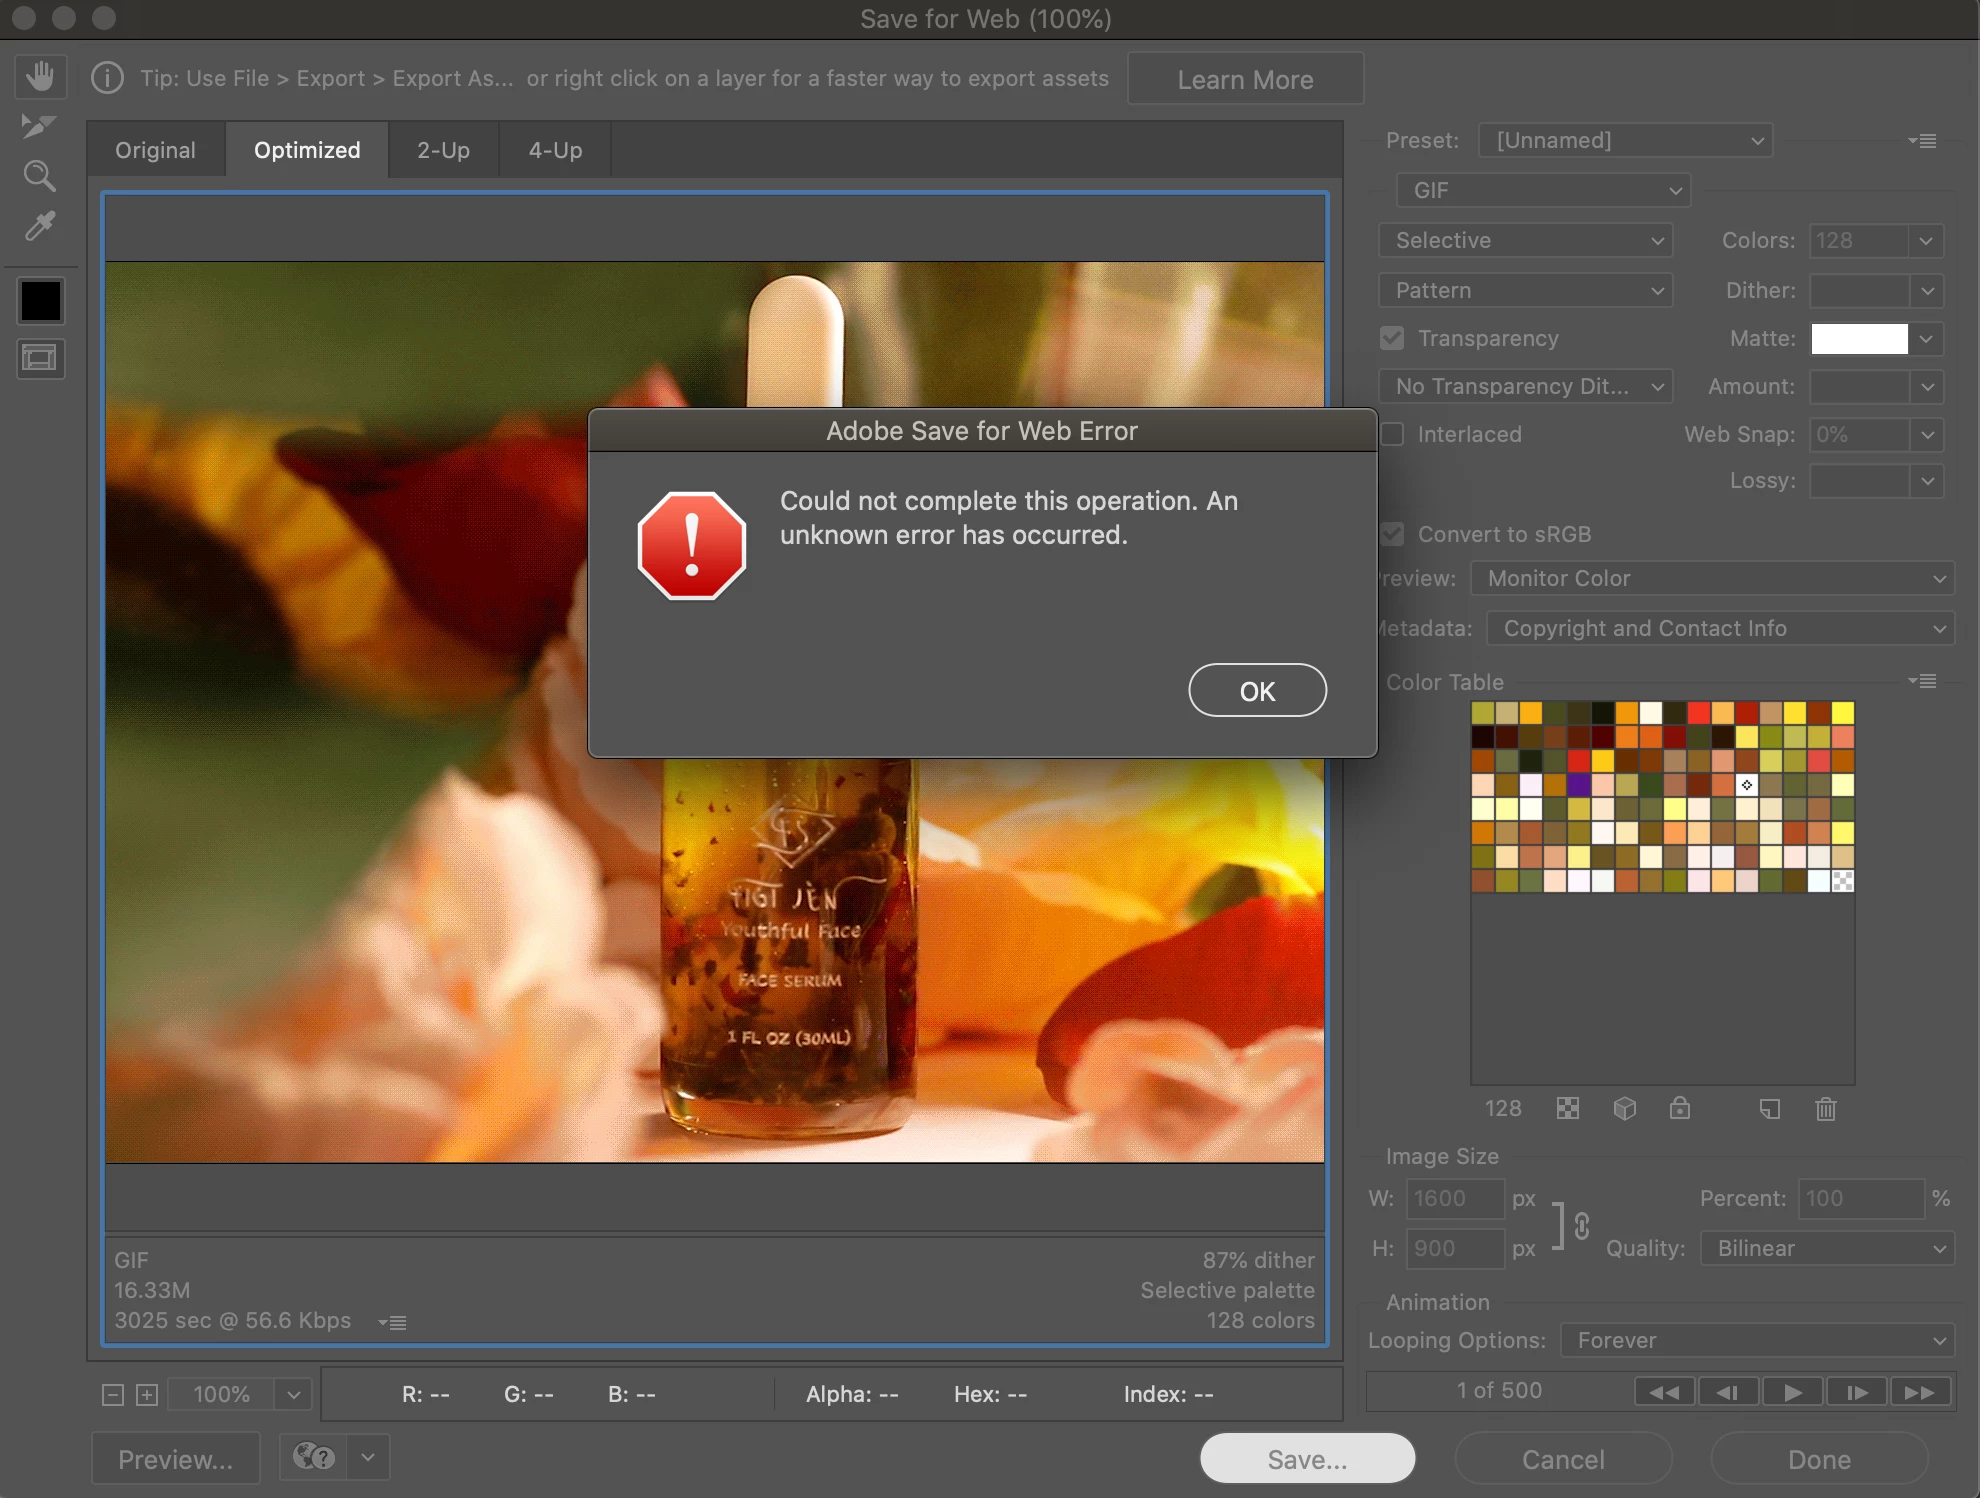Enable the Interlaced checkbox

click(x=1392, y=434)
